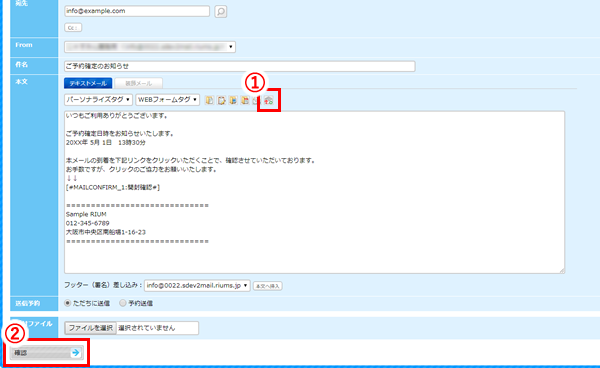This screenshot has height=368, width=600.
Task: Click the Cc: button
Action: pos(73,28)
